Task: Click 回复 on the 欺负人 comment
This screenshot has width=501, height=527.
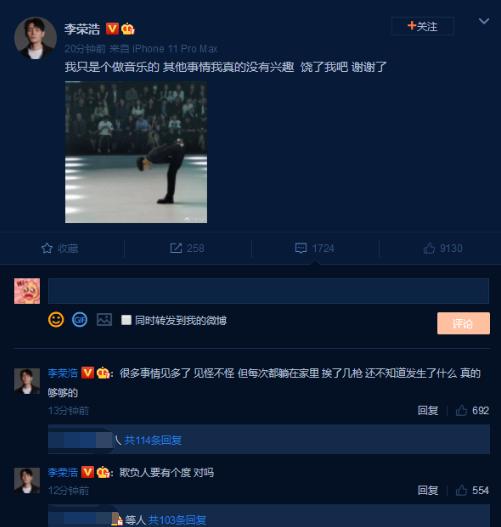Action: (428, 490)
